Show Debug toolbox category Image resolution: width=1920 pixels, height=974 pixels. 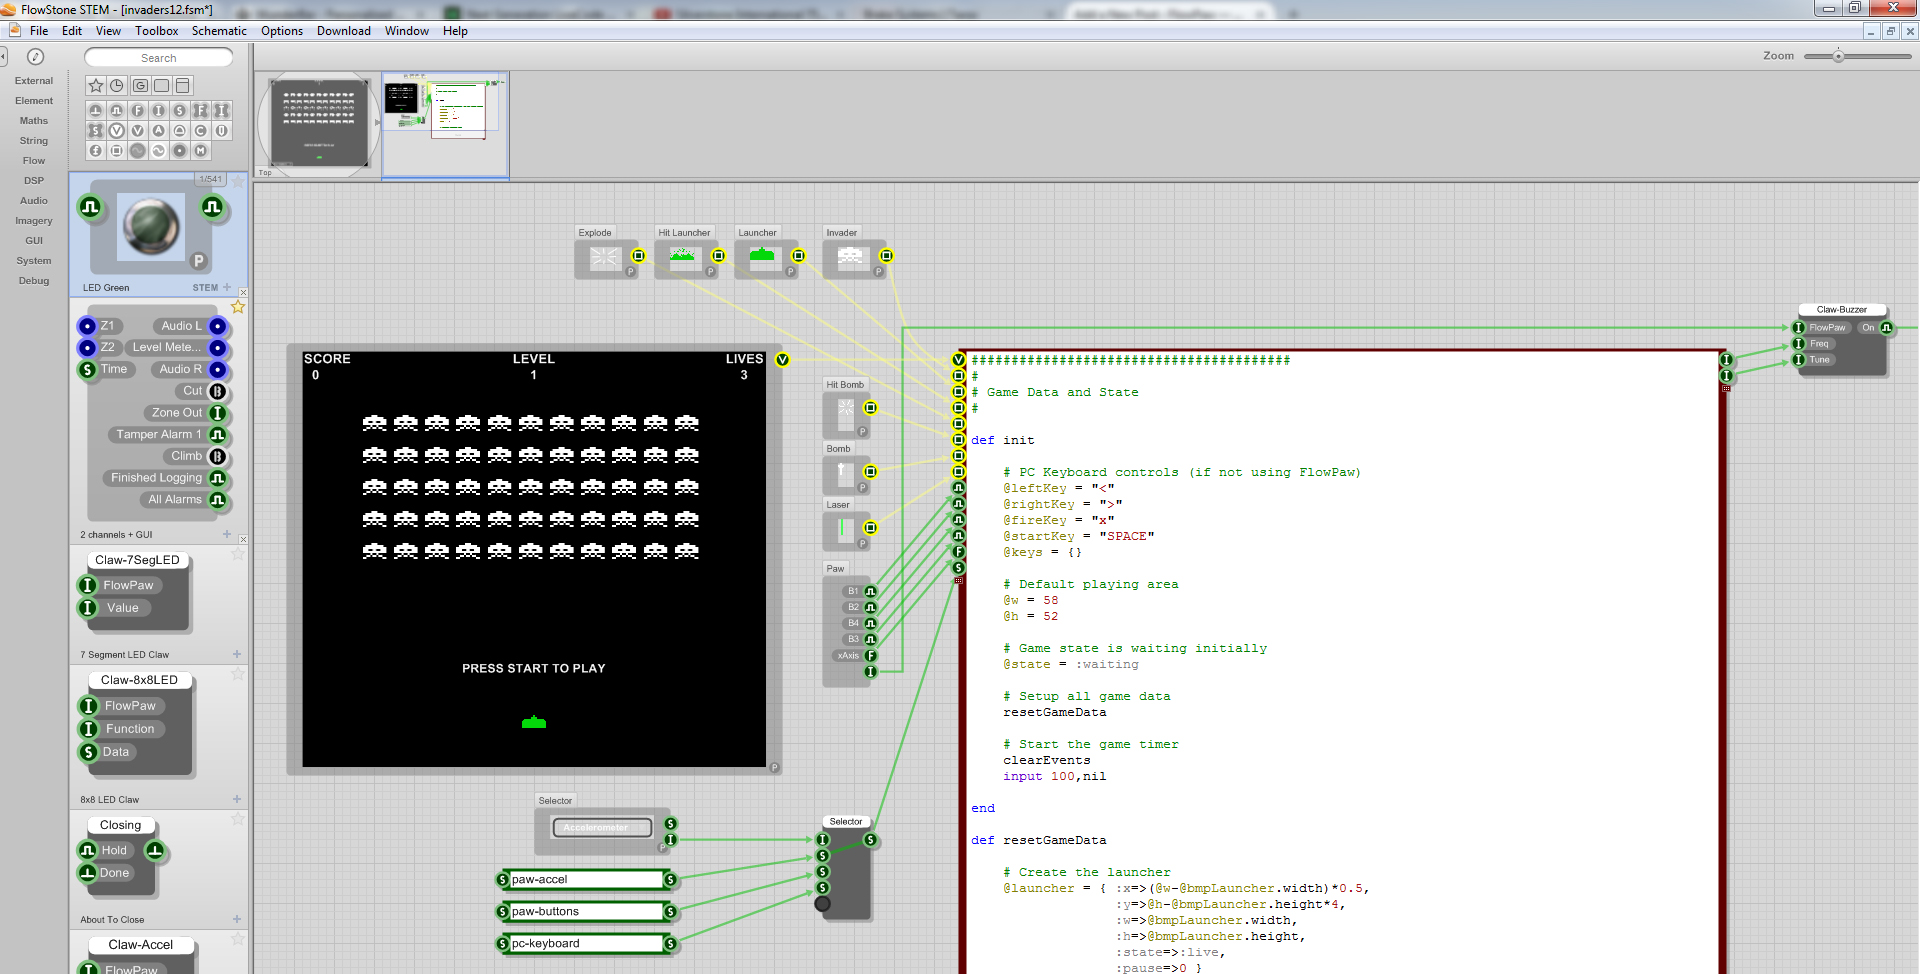(34, 281)
